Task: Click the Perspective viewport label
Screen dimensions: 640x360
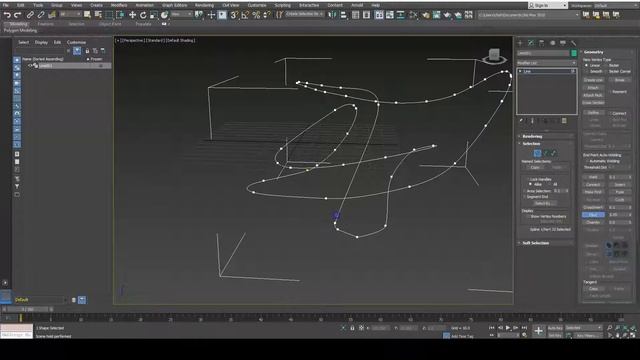Action: pyautogui.click(x=133, y=40)
